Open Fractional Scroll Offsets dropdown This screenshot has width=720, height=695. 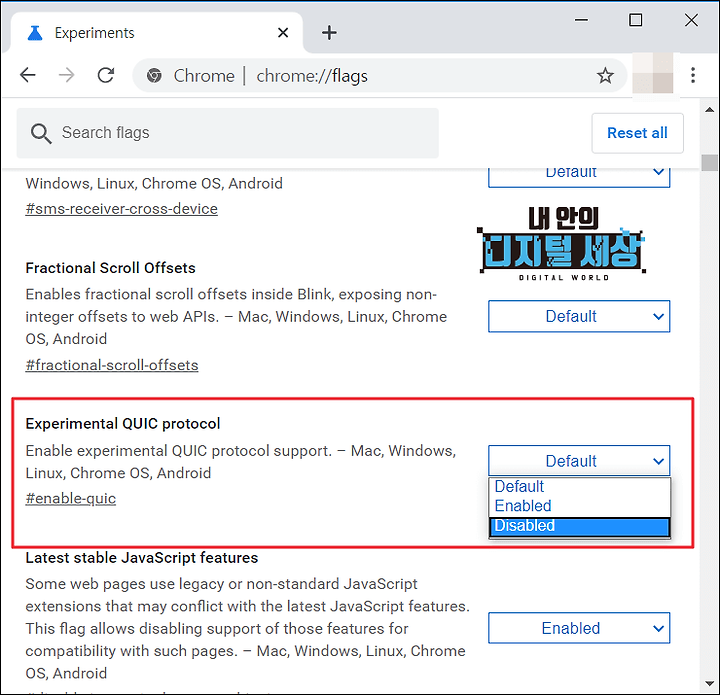(x=579, y=316)
